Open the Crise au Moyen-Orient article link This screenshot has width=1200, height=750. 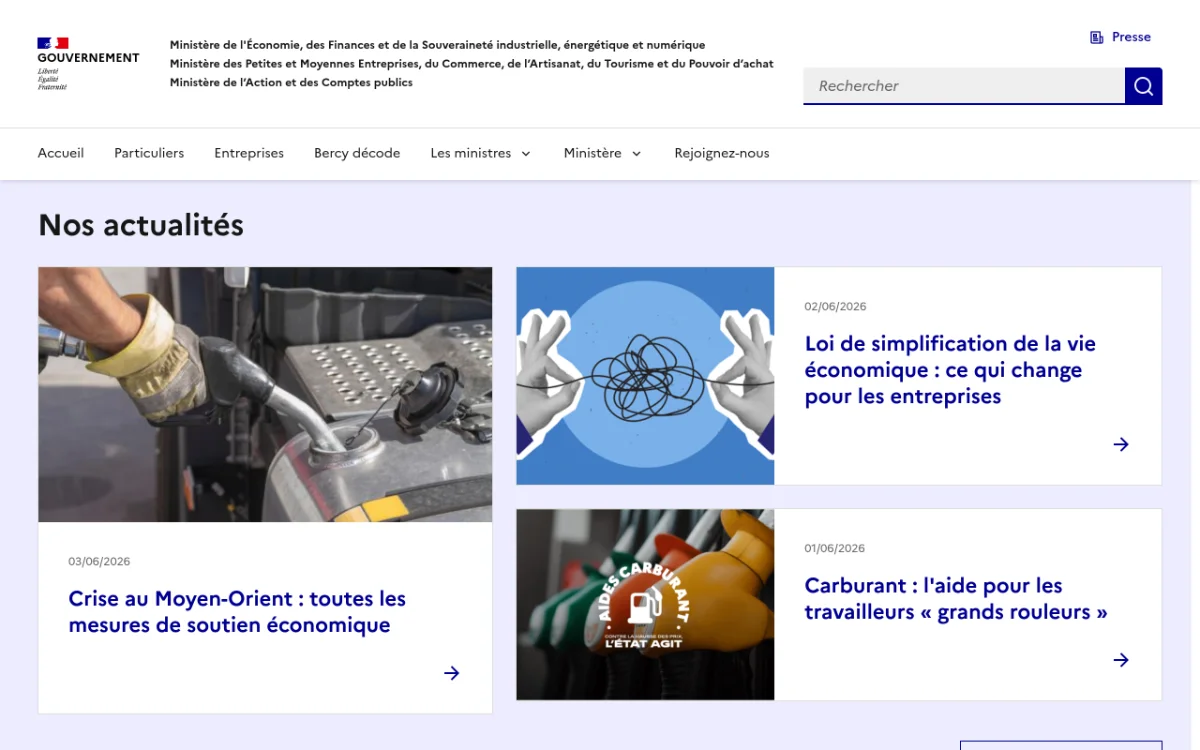[237, 612]
